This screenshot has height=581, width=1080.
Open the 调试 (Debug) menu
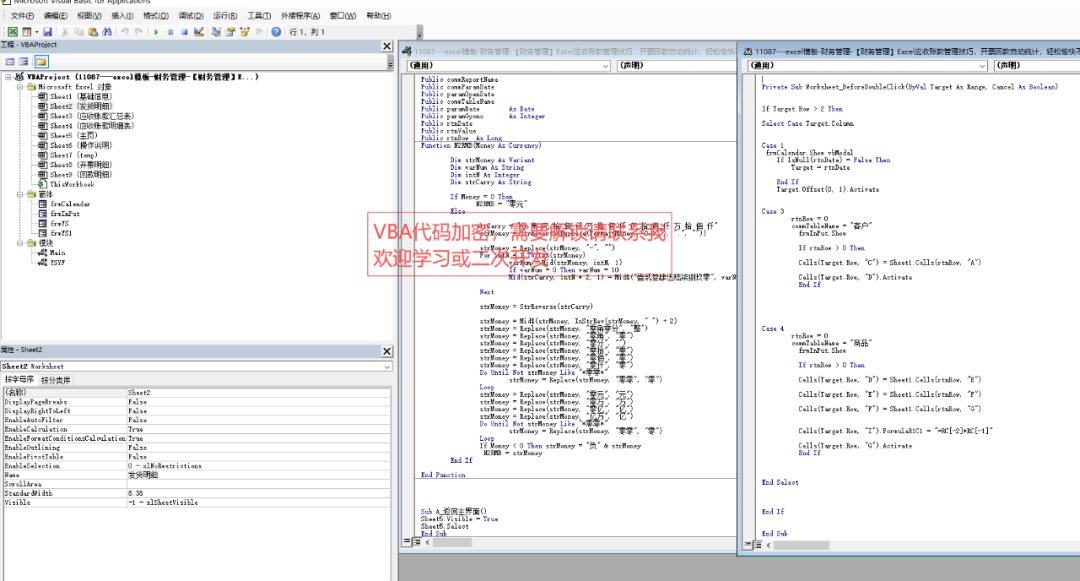tap(189, 16)
